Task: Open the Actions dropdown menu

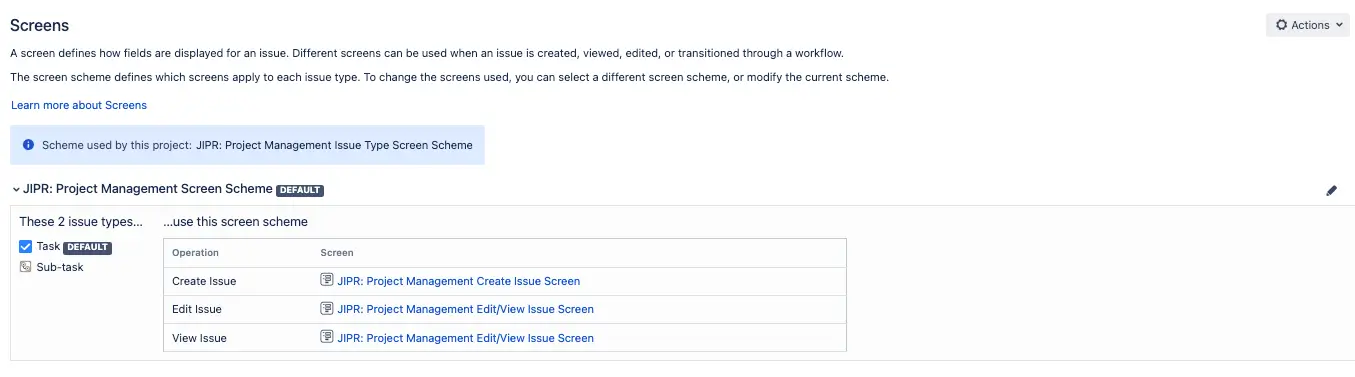Action: [1308, 25]
